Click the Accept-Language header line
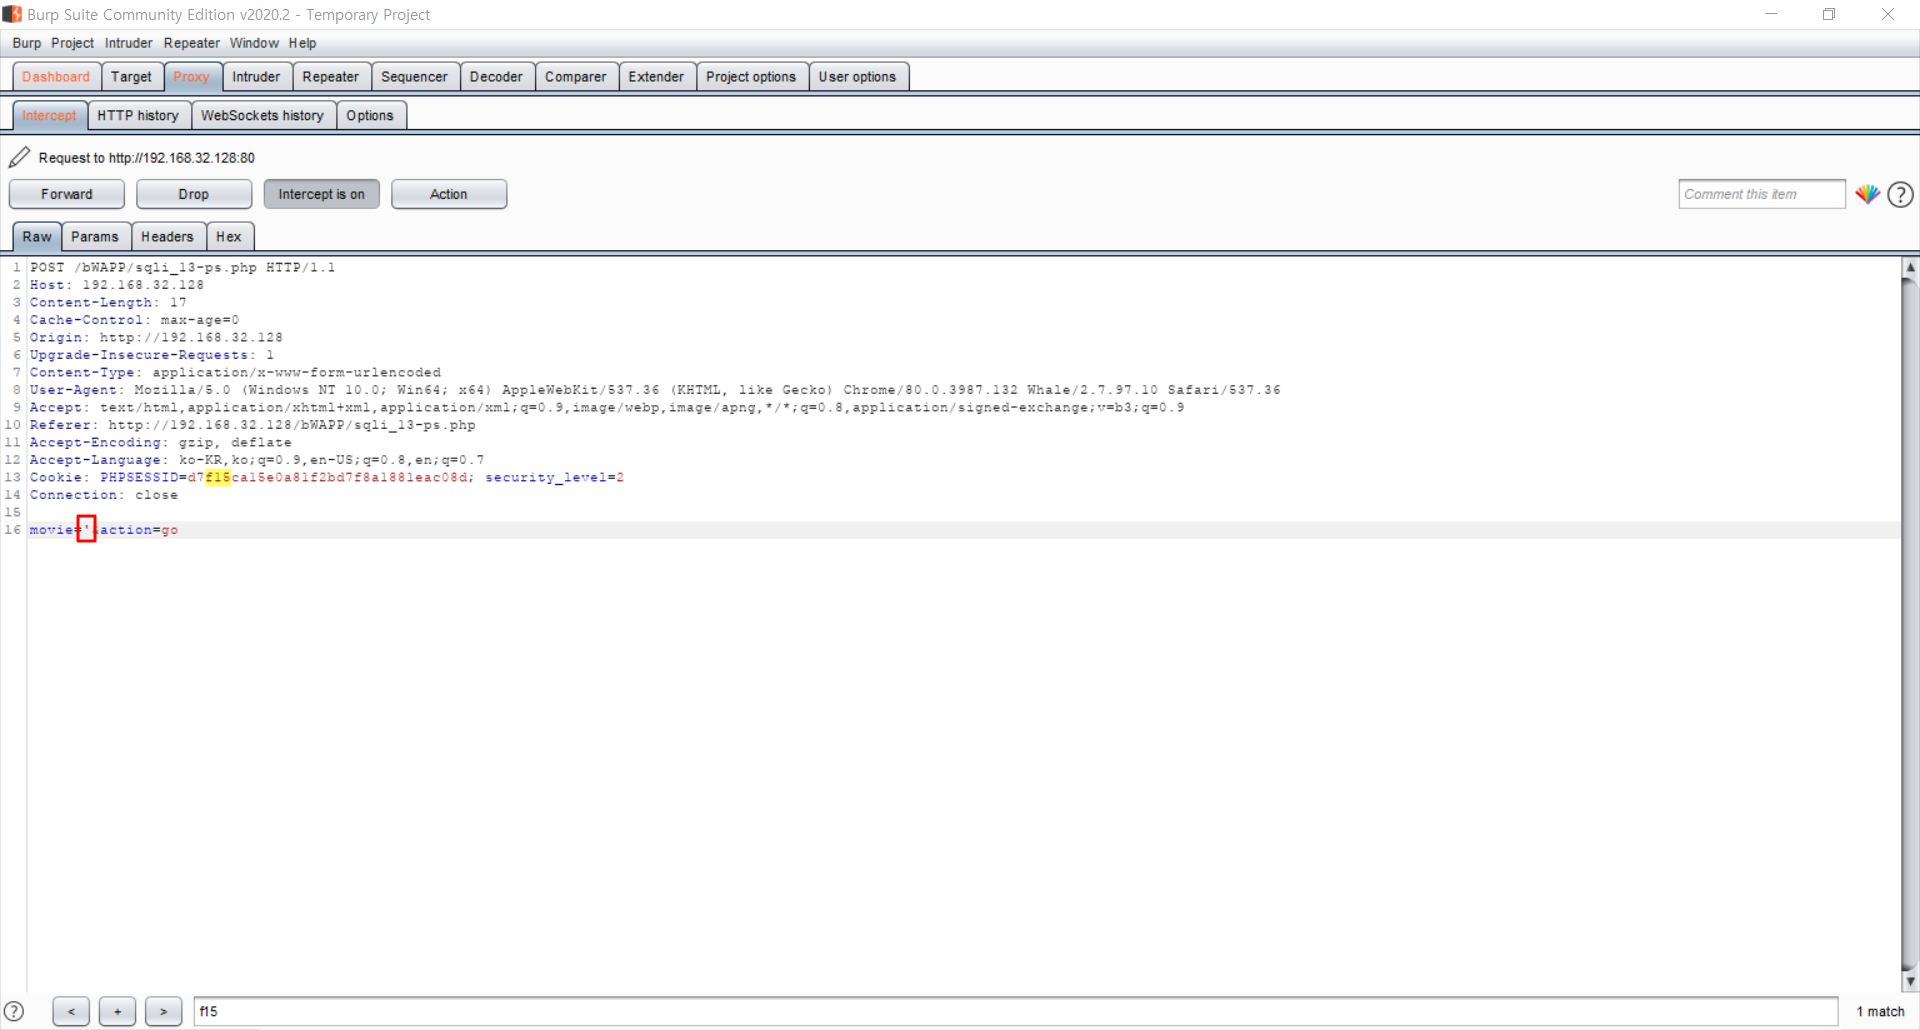The image size is (1920, 1030). click(257, 460)
